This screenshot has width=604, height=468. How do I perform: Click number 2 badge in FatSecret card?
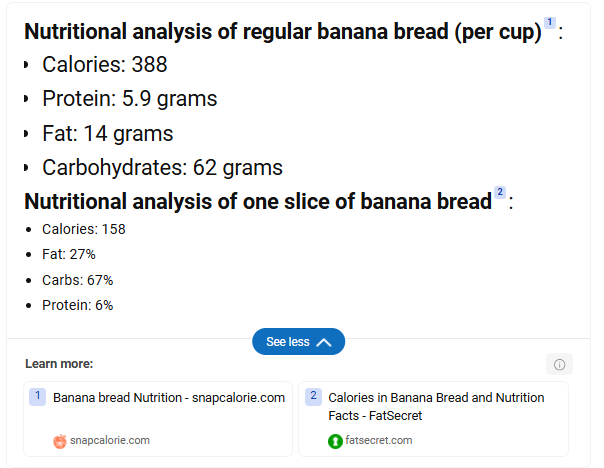(x=313, y=396)
